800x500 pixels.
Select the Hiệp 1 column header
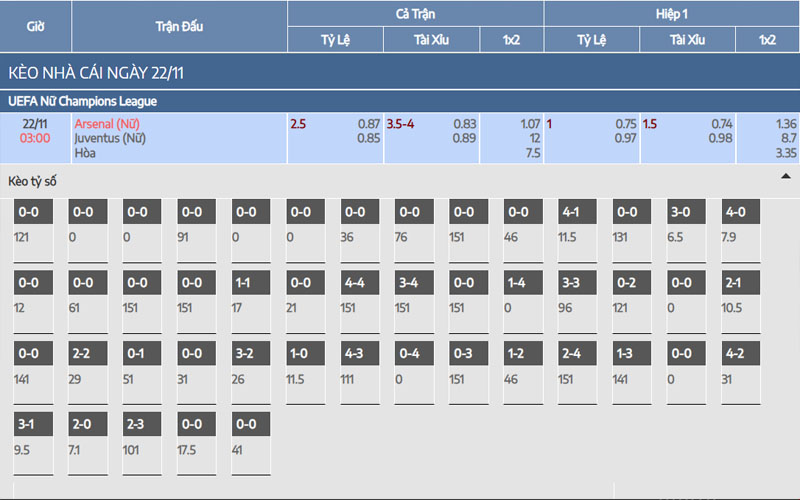[x=671, y=13]
